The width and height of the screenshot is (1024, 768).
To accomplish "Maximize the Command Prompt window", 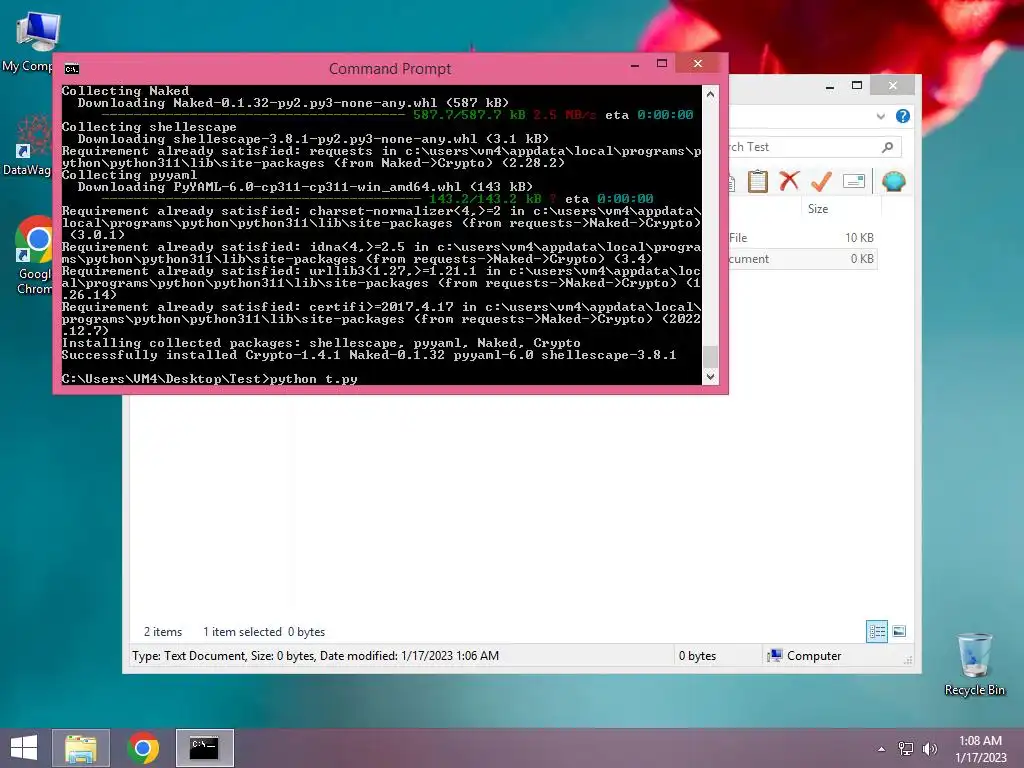I will 662,63.
